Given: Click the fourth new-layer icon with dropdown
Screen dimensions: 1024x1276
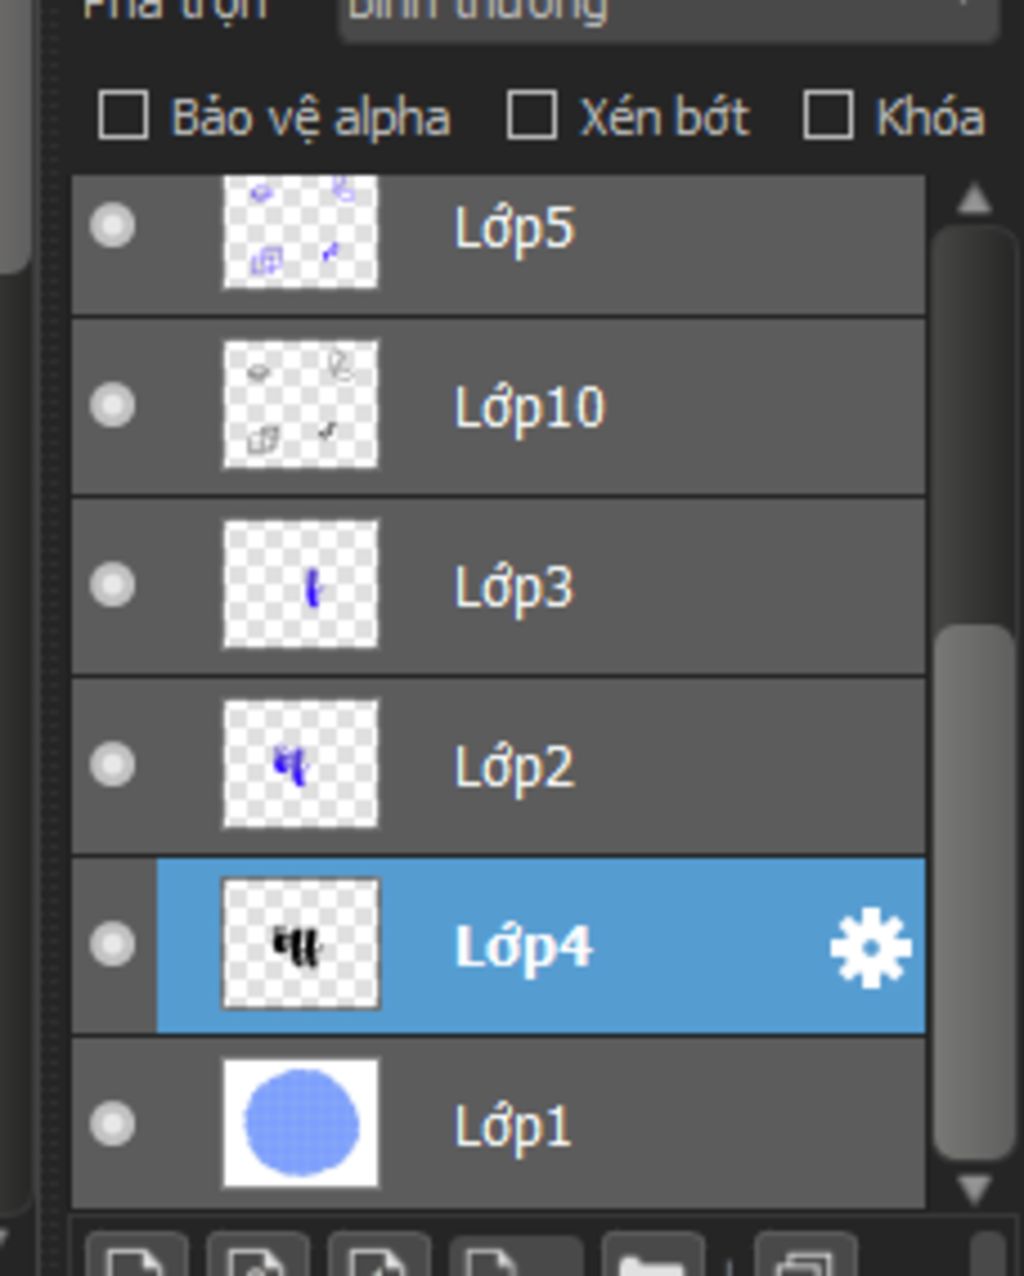Looking at the screenshot, I should click(x=516, y=1255).
